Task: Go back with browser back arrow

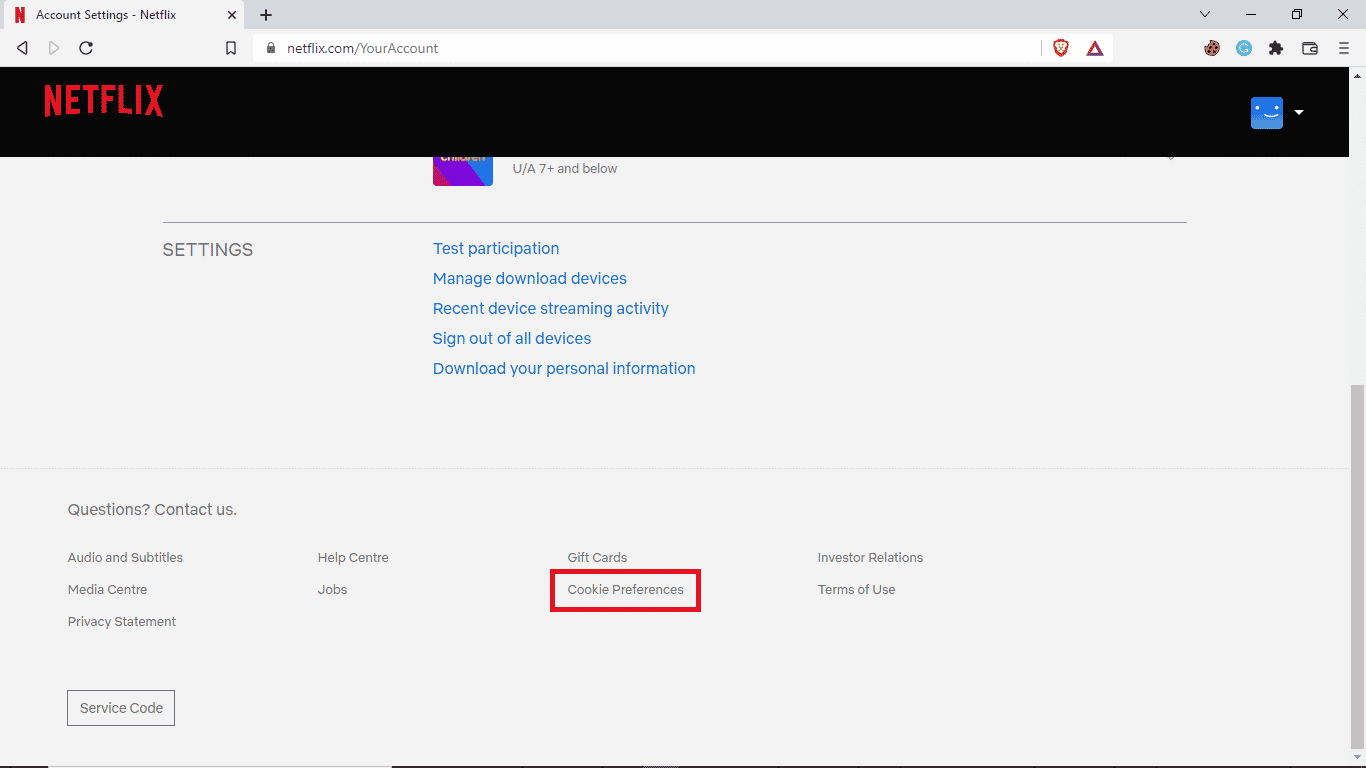Action: tap(22, 48)
